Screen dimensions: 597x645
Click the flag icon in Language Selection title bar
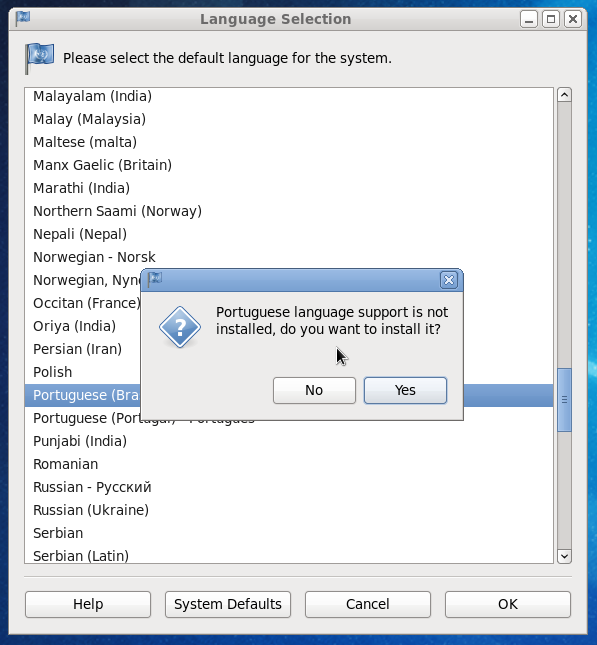[x=23, y=19]
